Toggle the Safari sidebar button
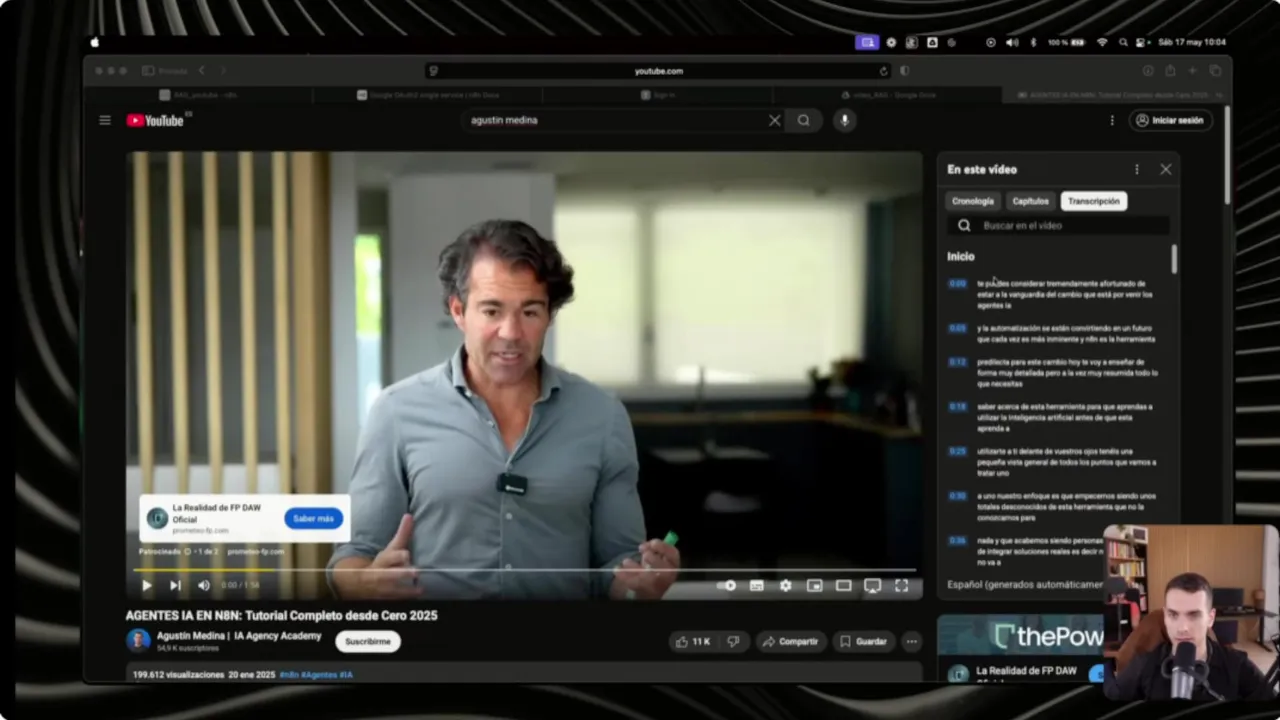This screenshot has height=720, width=1280. [148, 71]
